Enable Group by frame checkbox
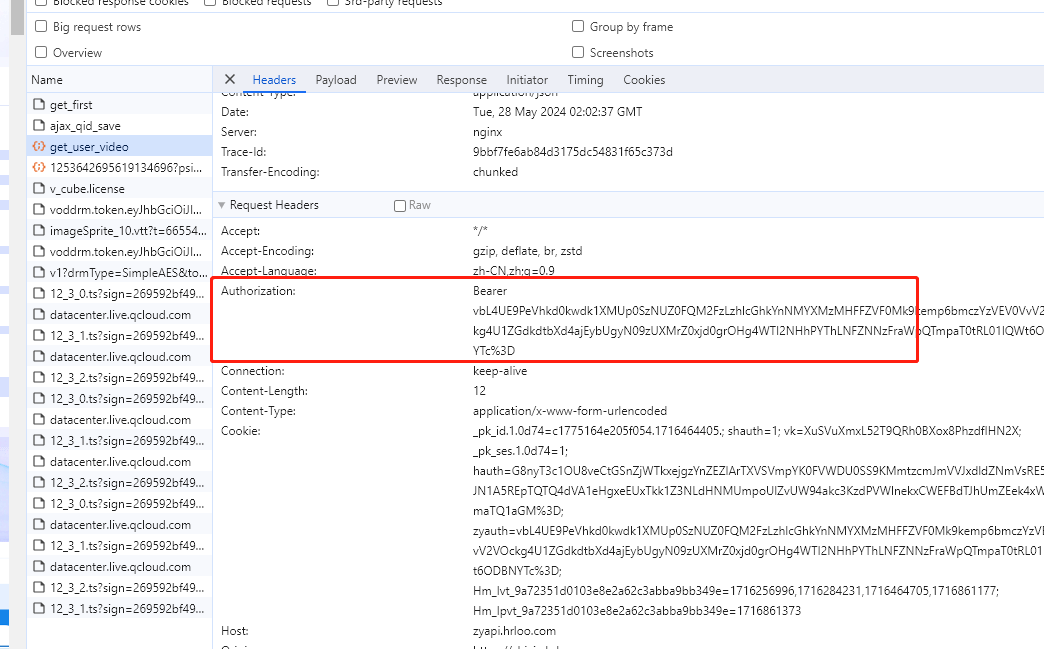Viewport: 1044px width, 649px height. coord(578,27)
